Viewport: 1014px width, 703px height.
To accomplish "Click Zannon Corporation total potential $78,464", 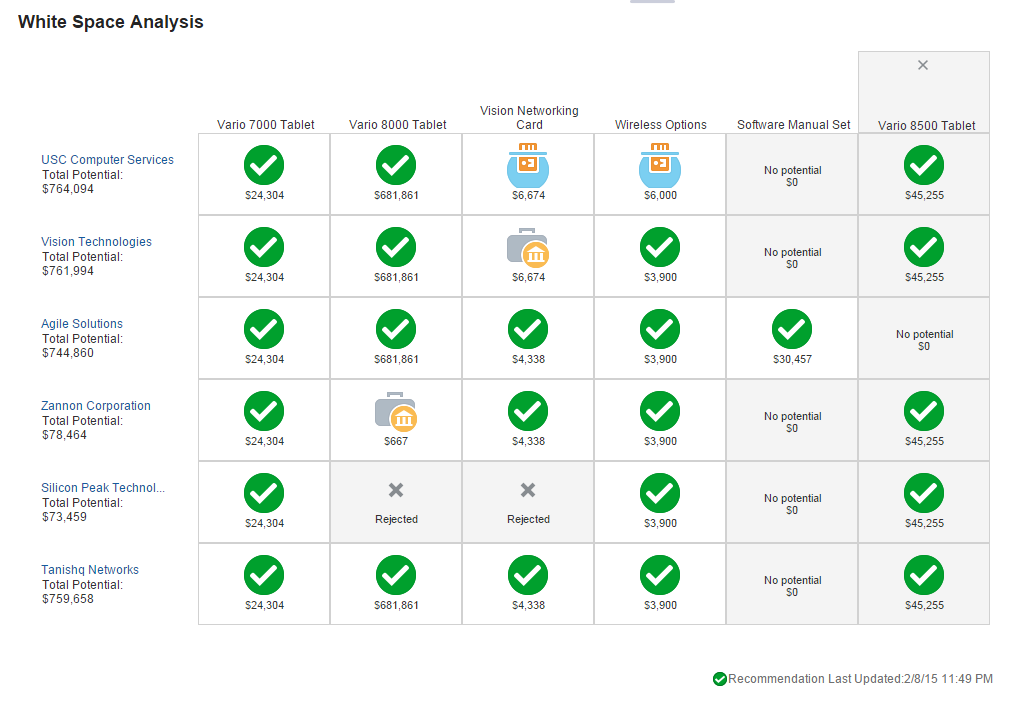I will pyautogui.click(x=65, y=435).
